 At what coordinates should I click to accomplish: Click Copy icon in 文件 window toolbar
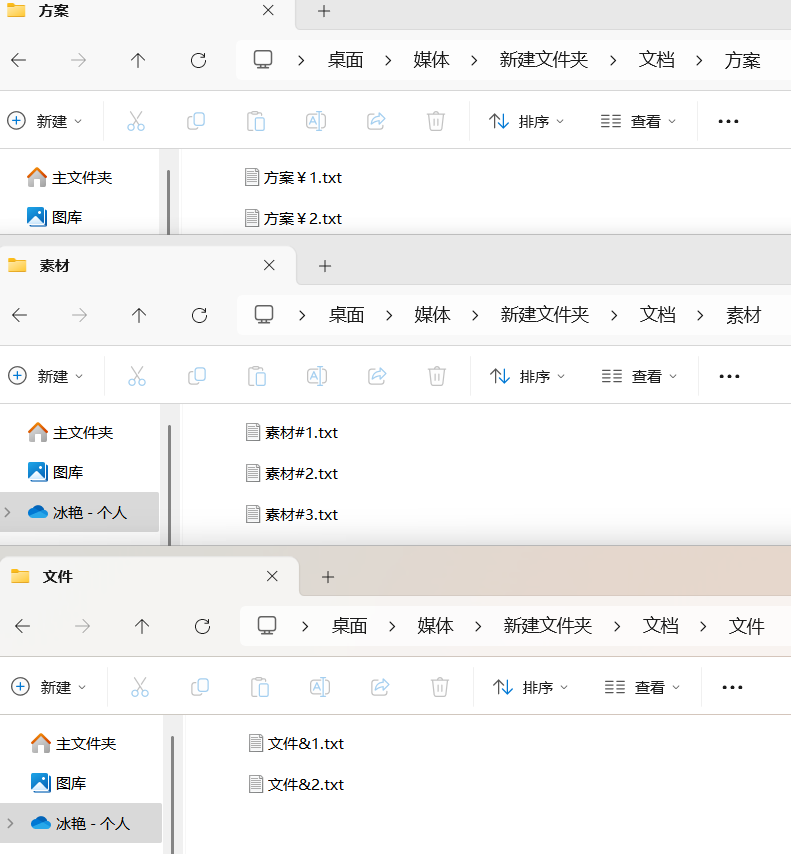pos(200,687)
